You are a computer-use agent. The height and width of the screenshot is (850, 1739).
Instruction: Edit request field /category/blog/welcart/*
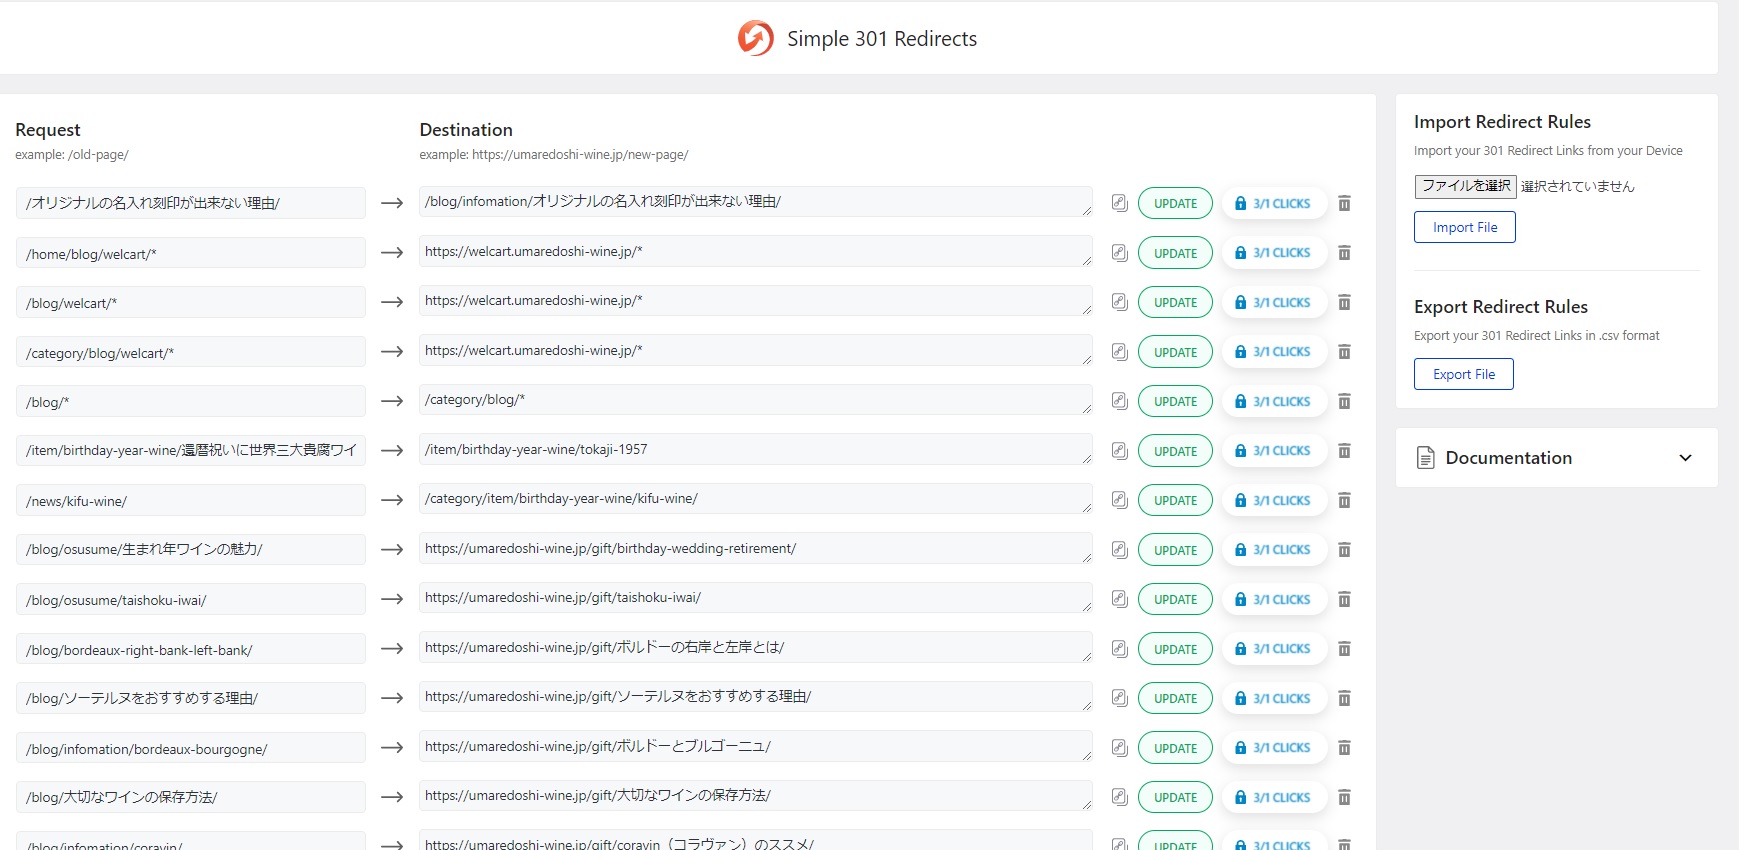click(x=191, y=352)
